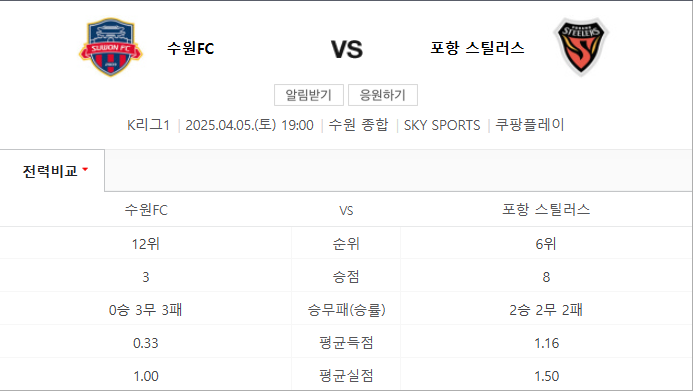Open the 전력비교 tab
The height and width of the screenshot is (392, 693).
52,171
